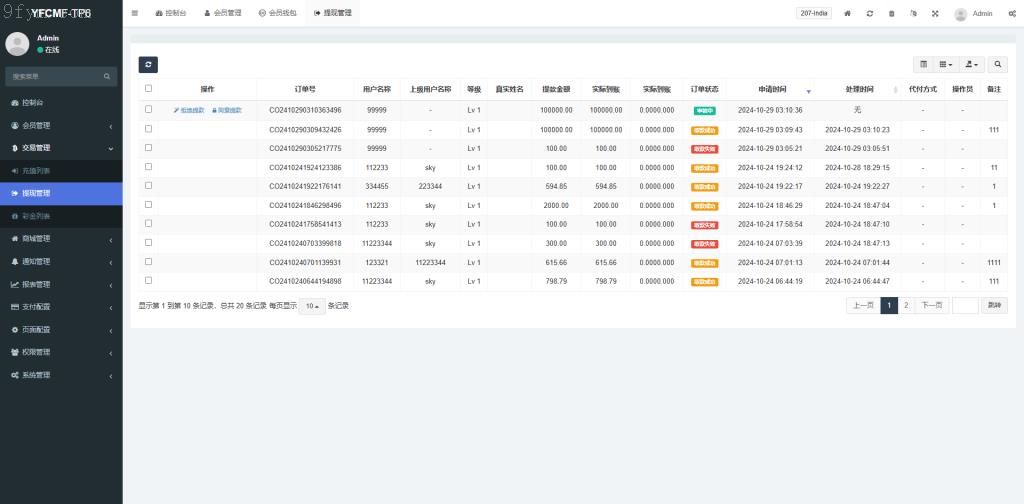The image size is (1024, 504).
Task: Switch to the 会员钱包 tab
Action: click(276, 14)
